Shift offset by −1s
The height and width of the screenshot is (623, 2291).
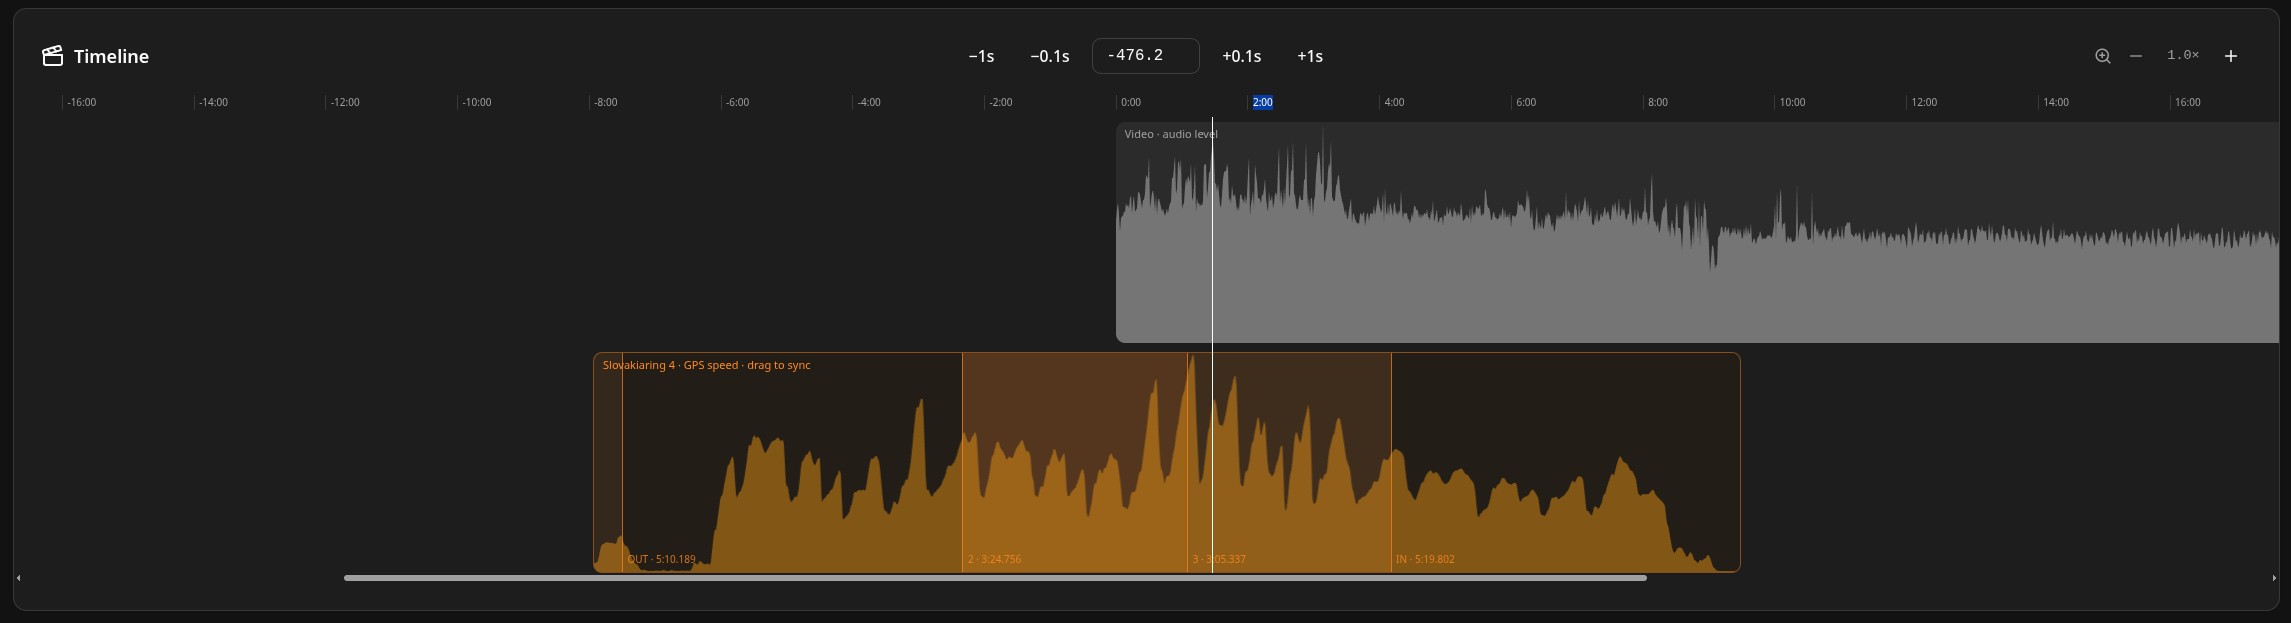(x=981, y=56)
